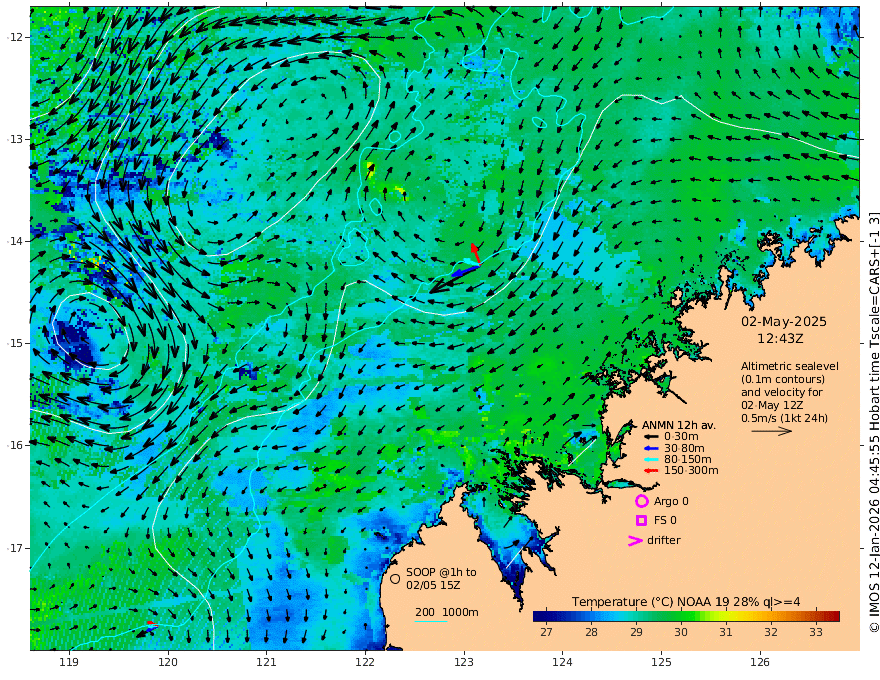Click longitude axis label 124

[x=562, y=662]
